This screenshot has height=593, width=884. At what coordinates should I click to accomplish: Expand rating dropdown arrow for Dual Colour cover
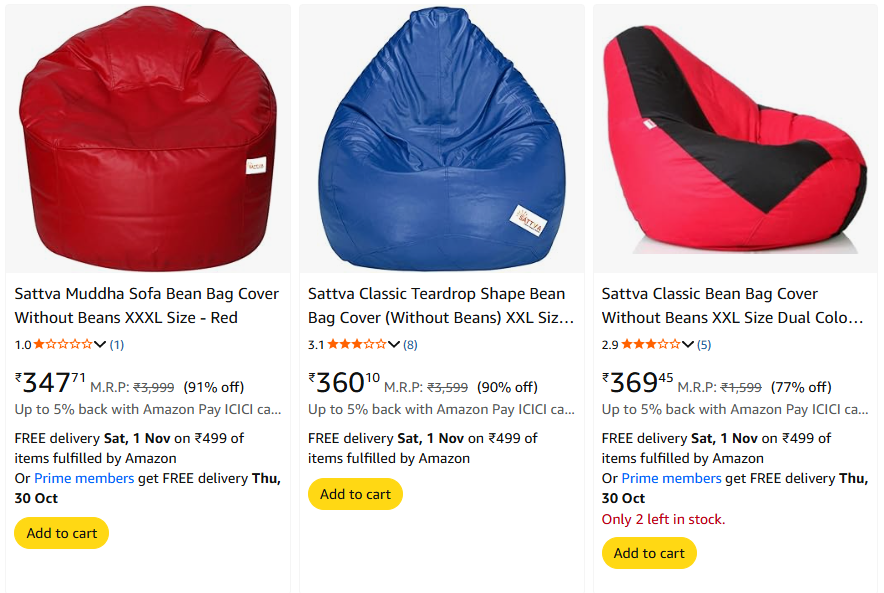688,344
